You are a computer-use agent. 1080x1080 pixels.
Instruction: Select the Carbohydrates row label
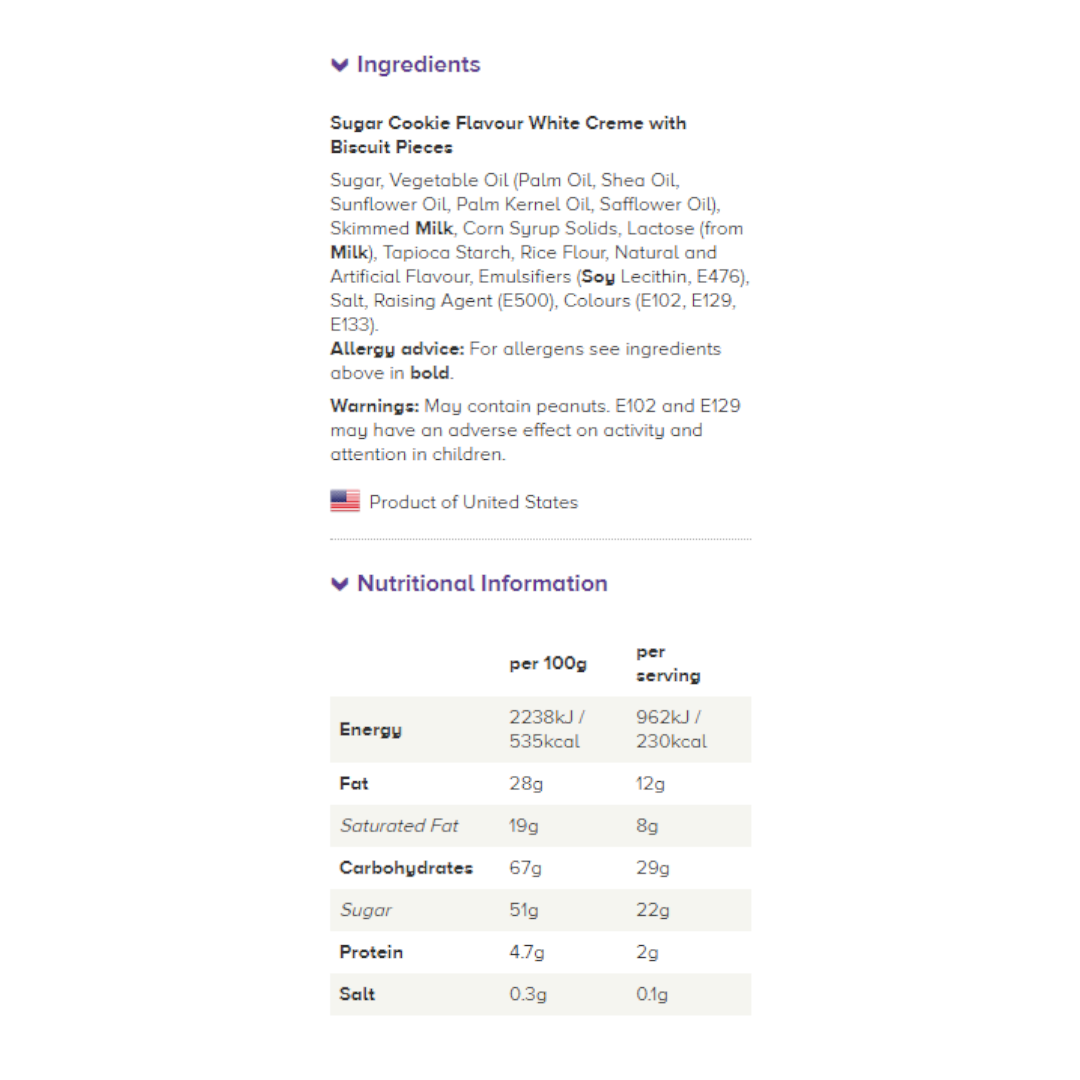[406, 868]
